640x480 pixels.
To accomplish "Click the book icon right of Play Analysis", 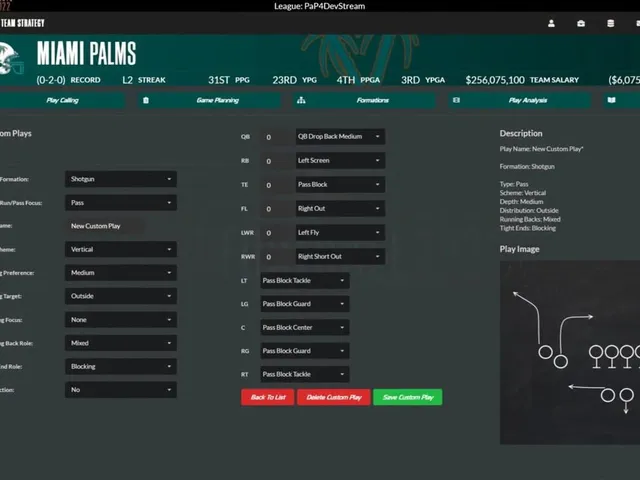I will (x=611, y=100).
